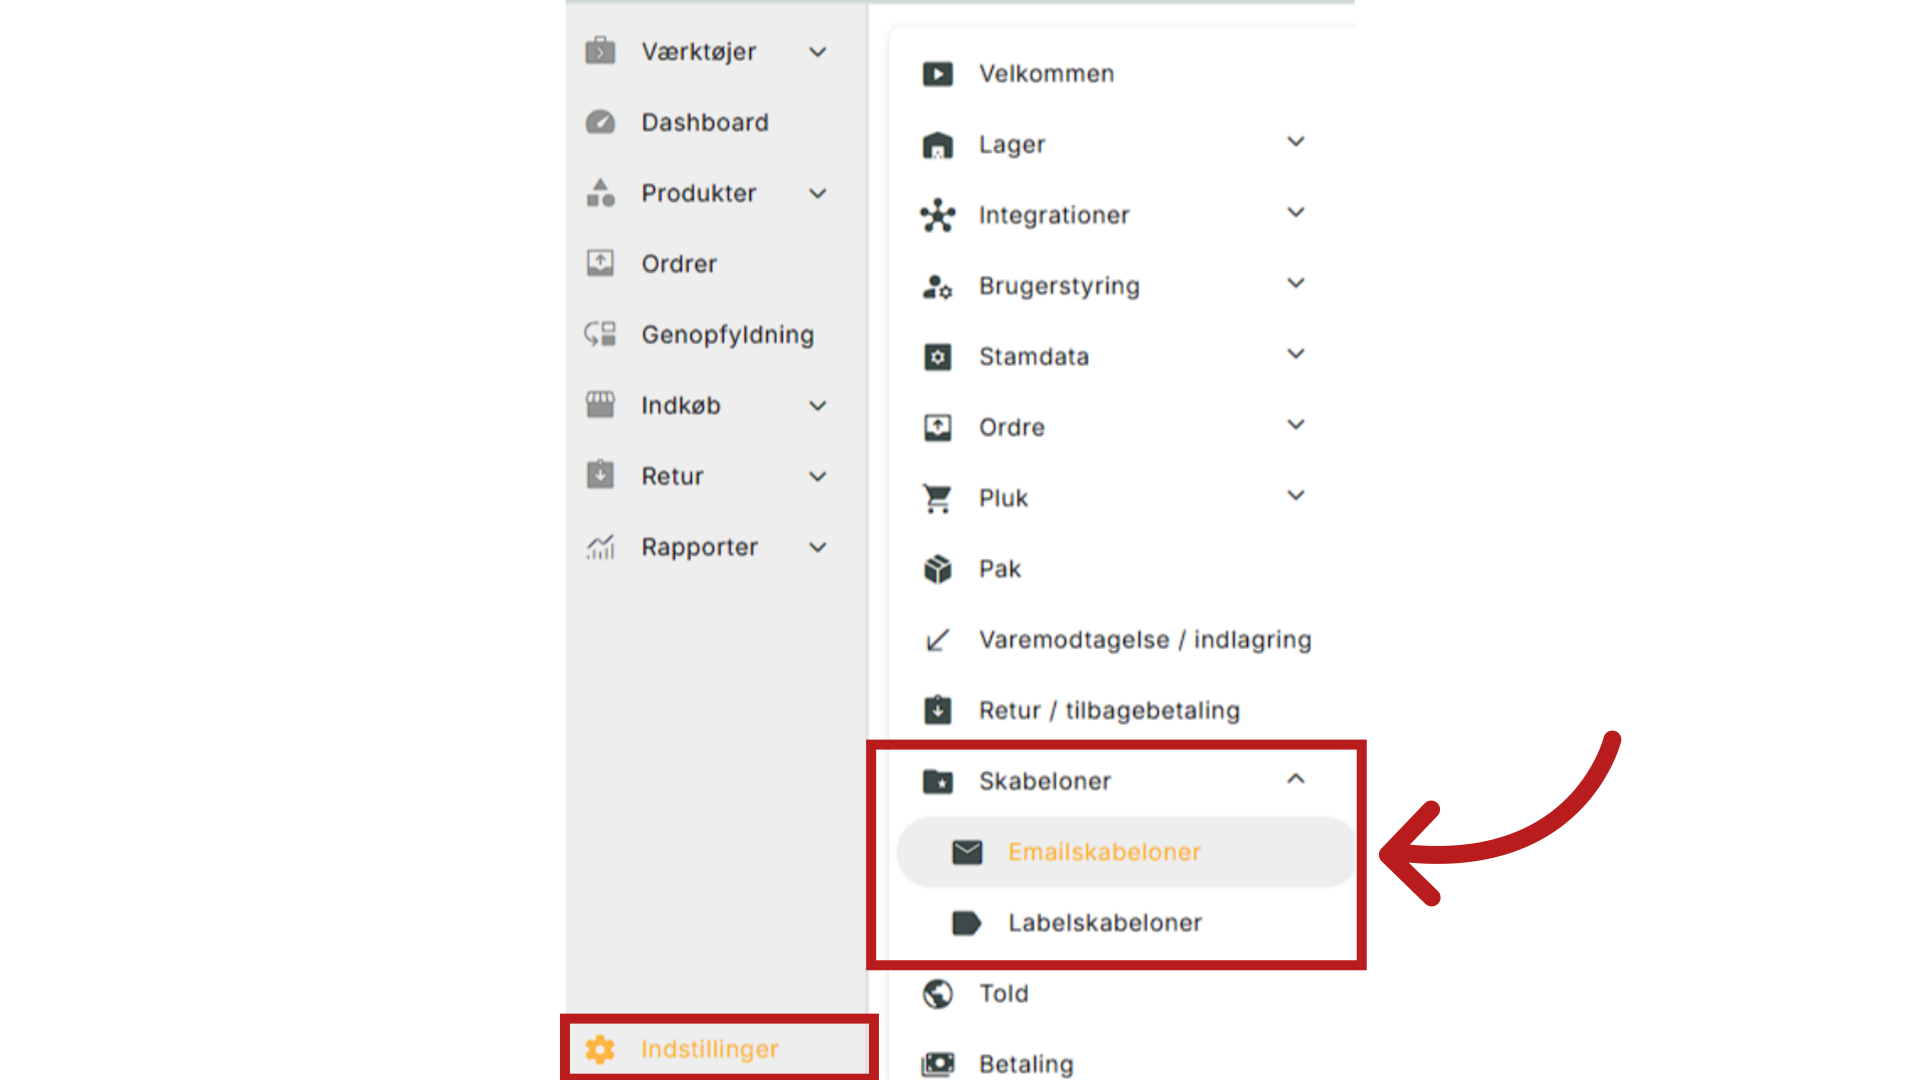Image resolution: width=1920 pixels, height=1080 pixels.
Task: Open Emailskabeloner menu item
Action: pos(1126,852)
